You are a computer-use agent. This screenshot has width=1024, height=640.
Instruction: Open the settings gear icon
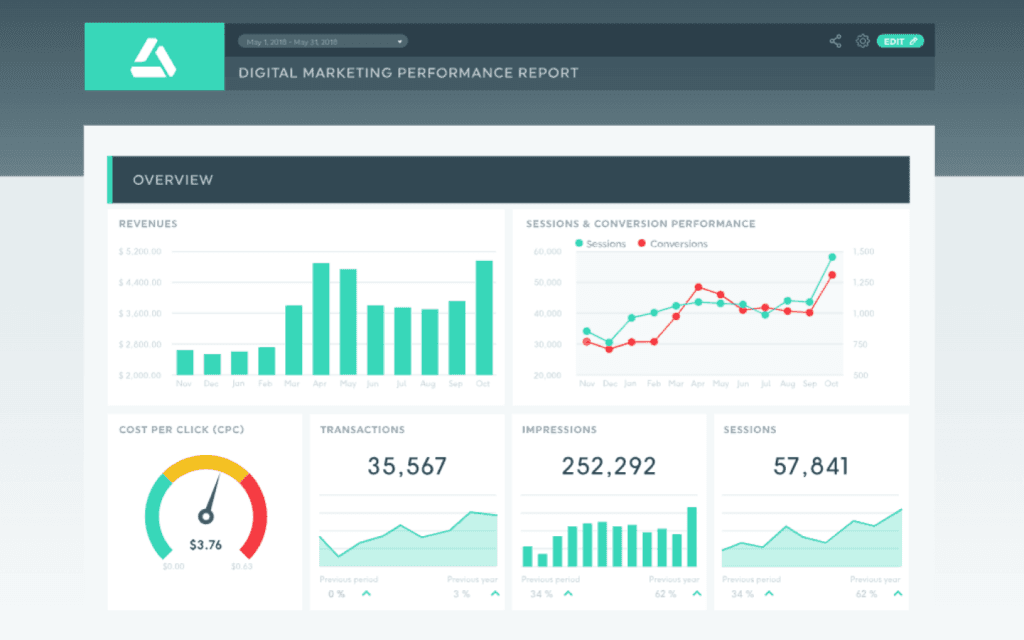point(863,41)
